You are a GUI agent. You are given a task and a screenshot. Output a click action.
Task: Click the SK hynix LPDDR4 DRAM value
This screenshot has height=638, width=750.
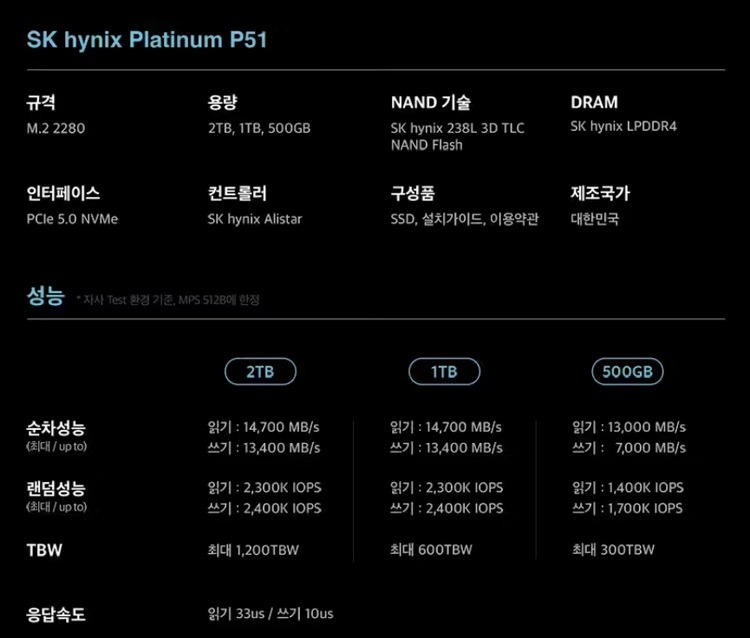(623, 127)
